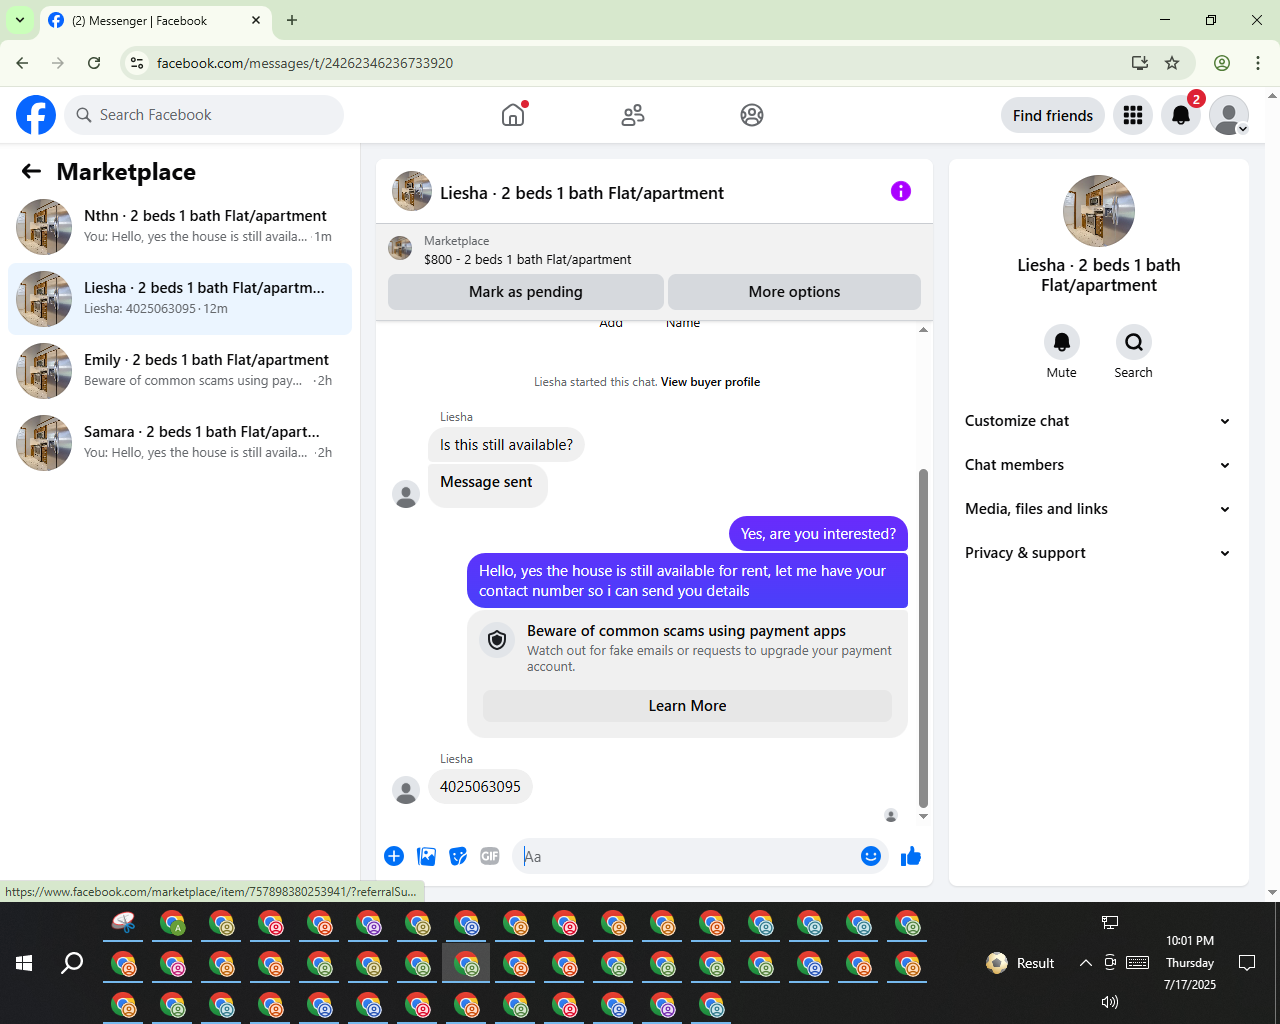View site information in the address bar
This screenshot has width=1280, height=1024.
click(138, 63)
